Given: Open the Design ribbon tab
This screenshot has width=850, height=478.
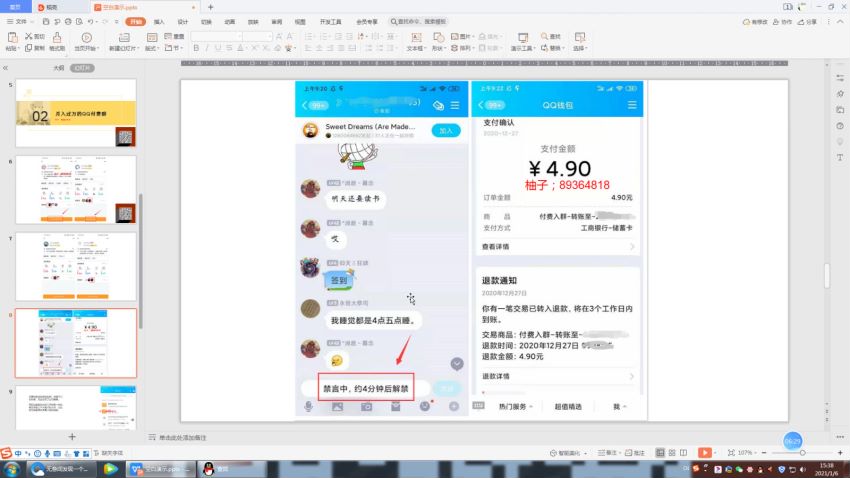Looking at the screenshot, I should pos(183,22).
